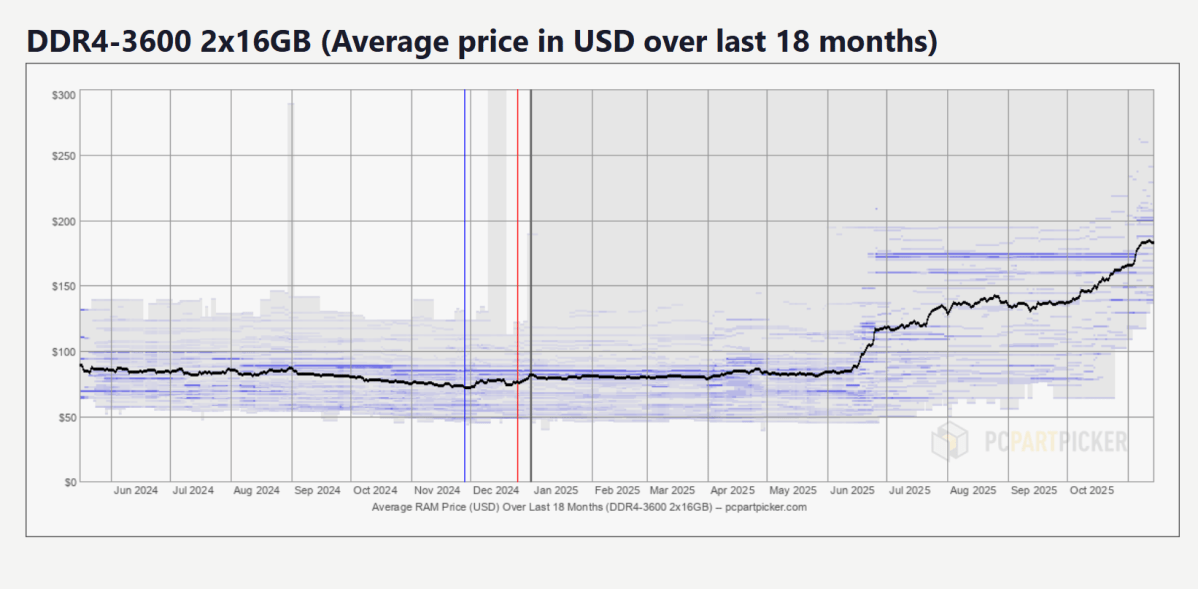Click the Jul 2025 x-axis label

point(912,491)
